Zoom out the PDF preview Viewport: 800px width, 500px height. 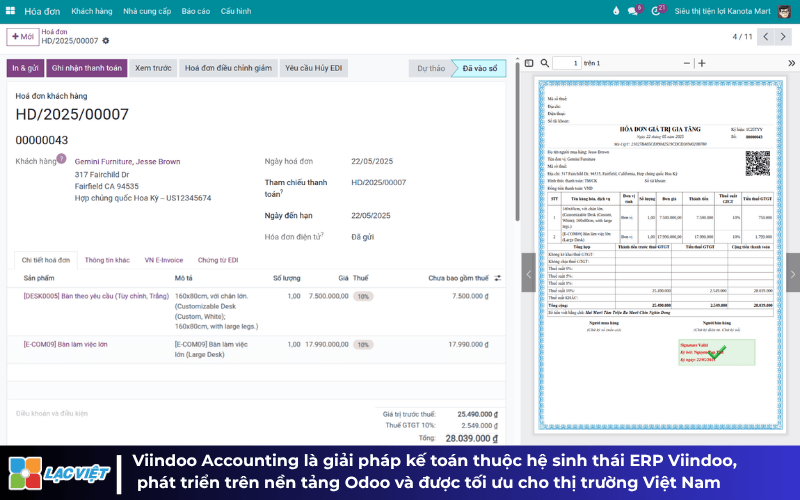point(687,63)
